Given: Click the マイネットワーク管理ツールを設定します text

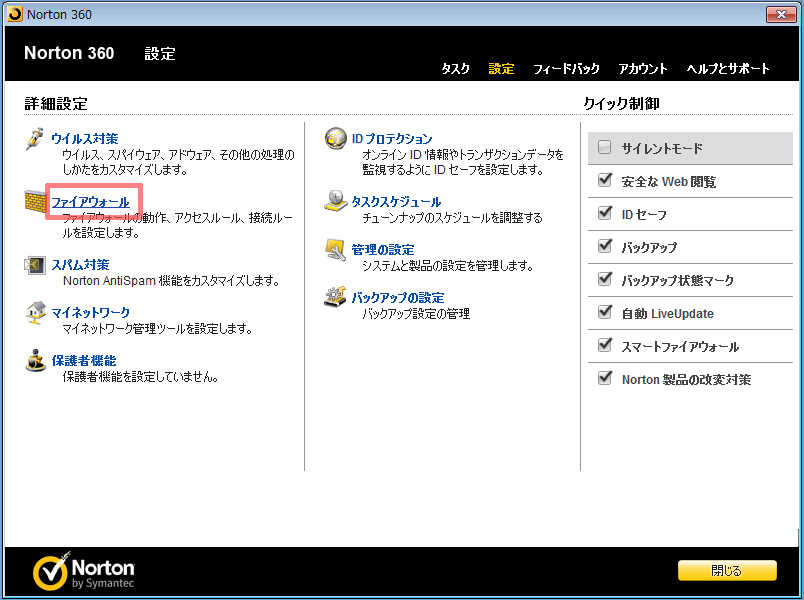Looking at the screenshot, I should coord(158,329).
